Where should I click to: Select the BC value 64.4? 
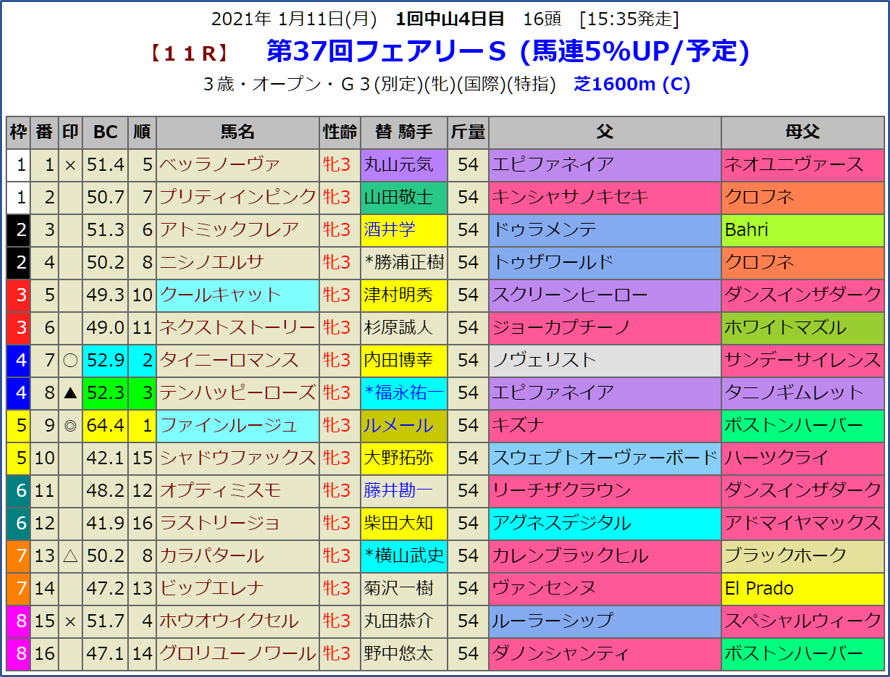(x=106, y=426)
